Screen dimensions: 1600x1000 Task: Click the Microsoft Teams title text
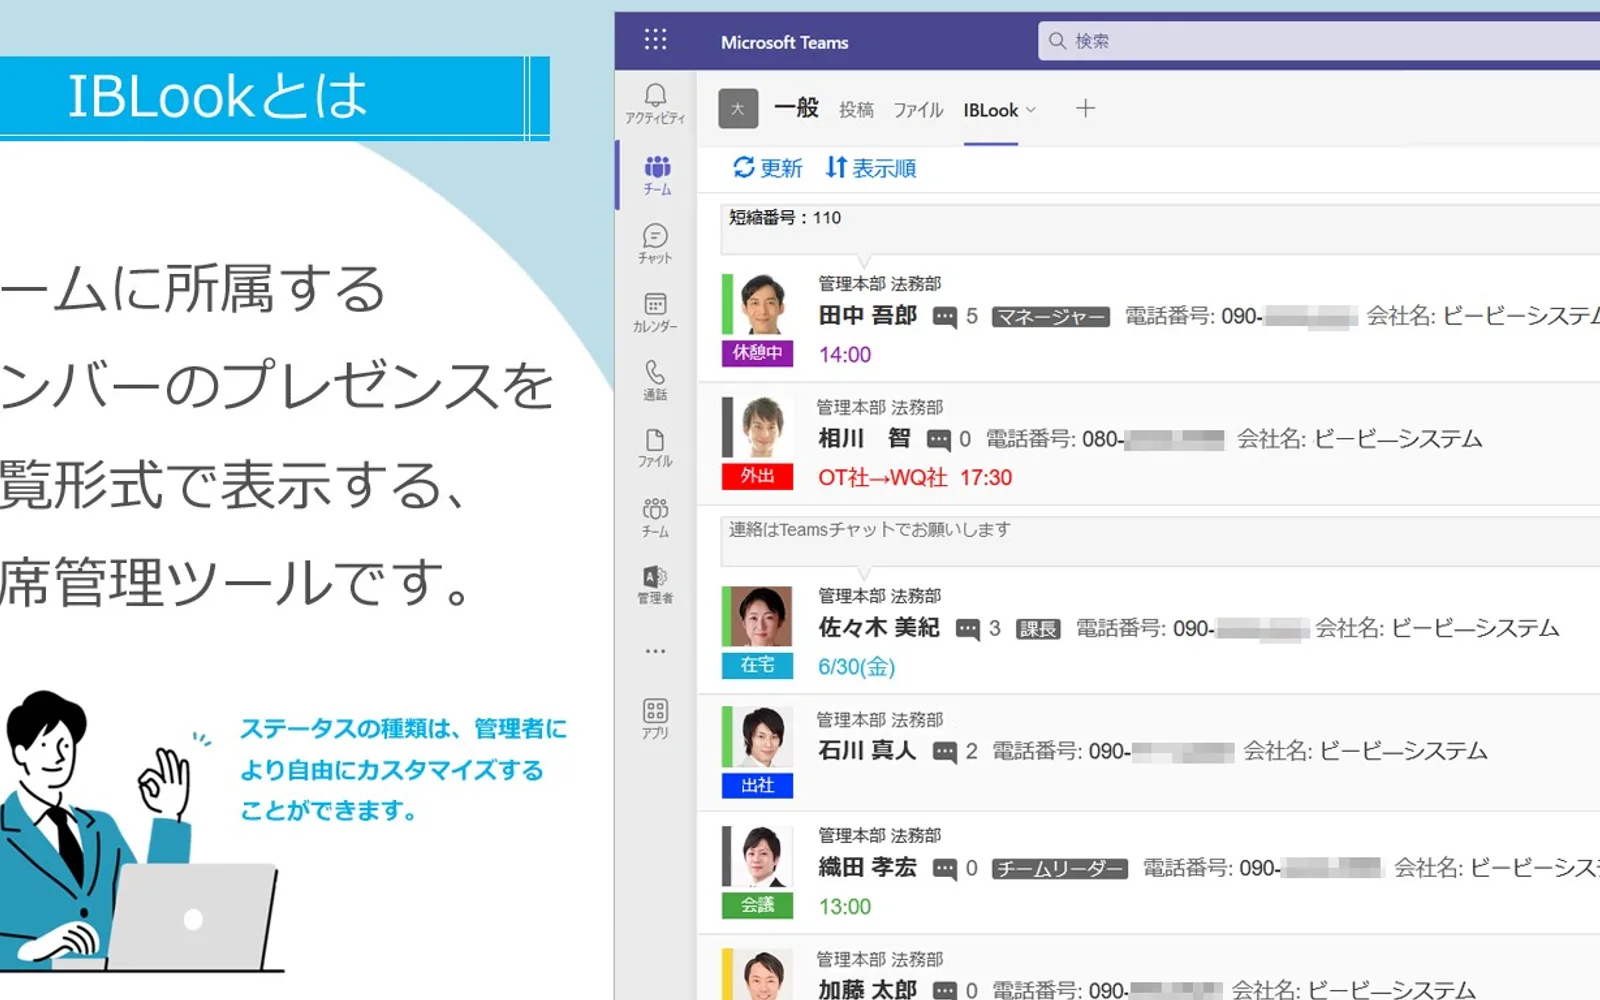[784, 43]
